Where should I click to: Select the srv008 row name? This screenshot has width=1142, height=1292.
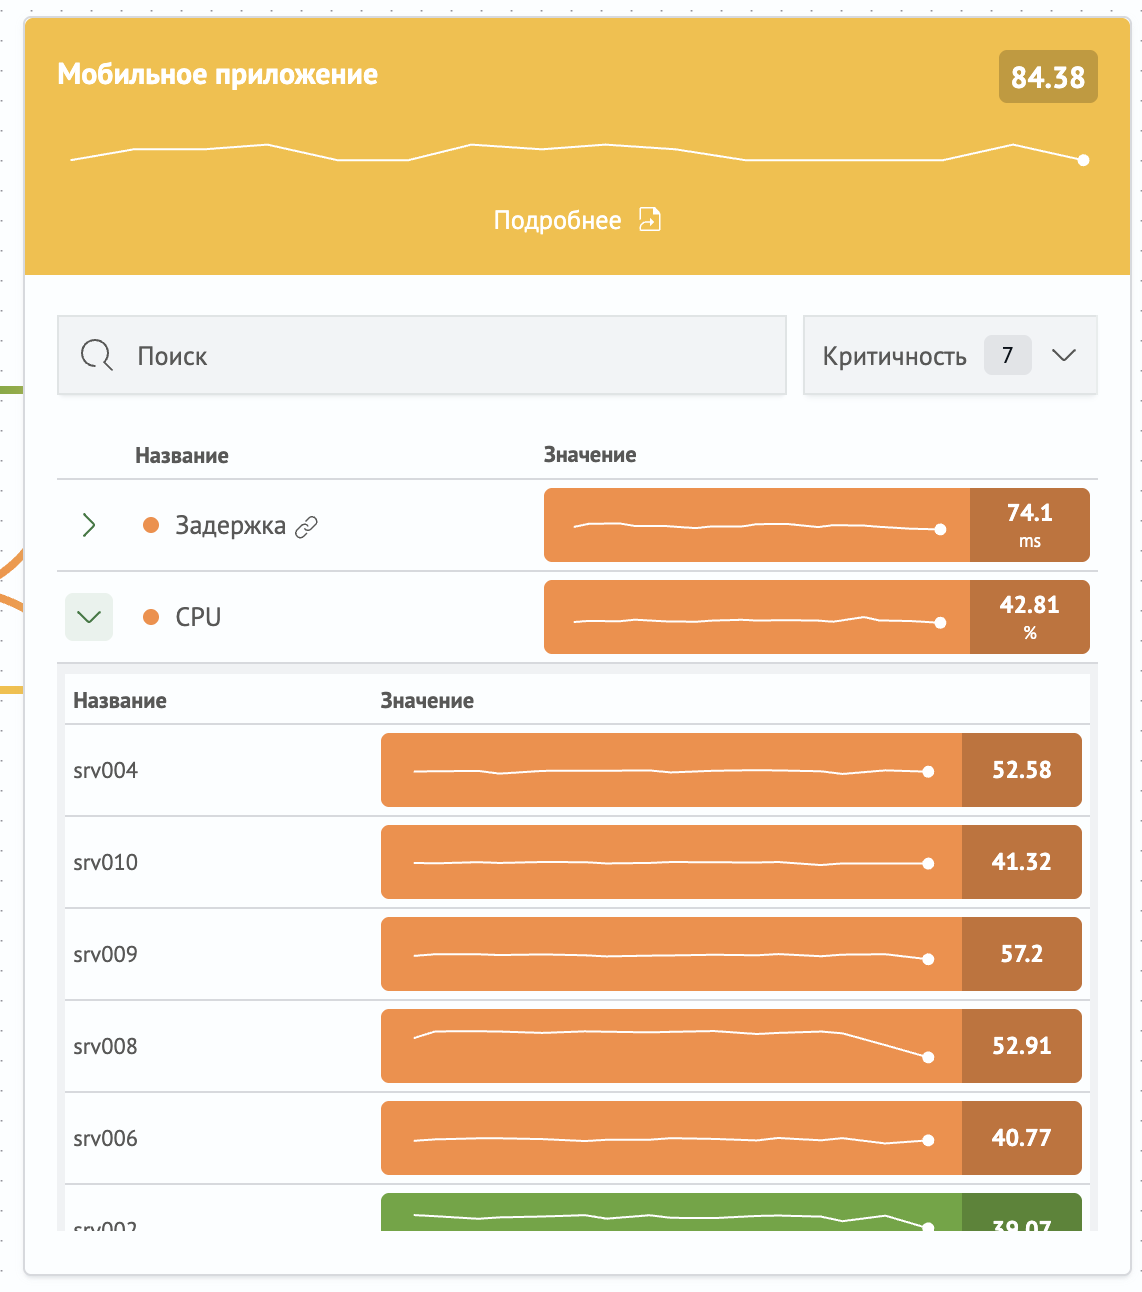pyautogui.click(x=106, y=1046)
